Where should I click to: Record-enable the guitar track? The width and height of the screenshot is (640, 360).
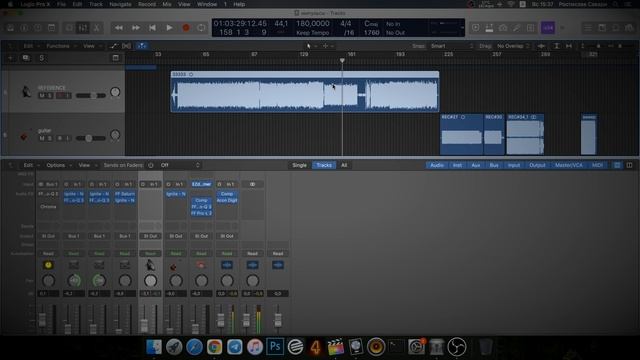(x=60, y=138)
